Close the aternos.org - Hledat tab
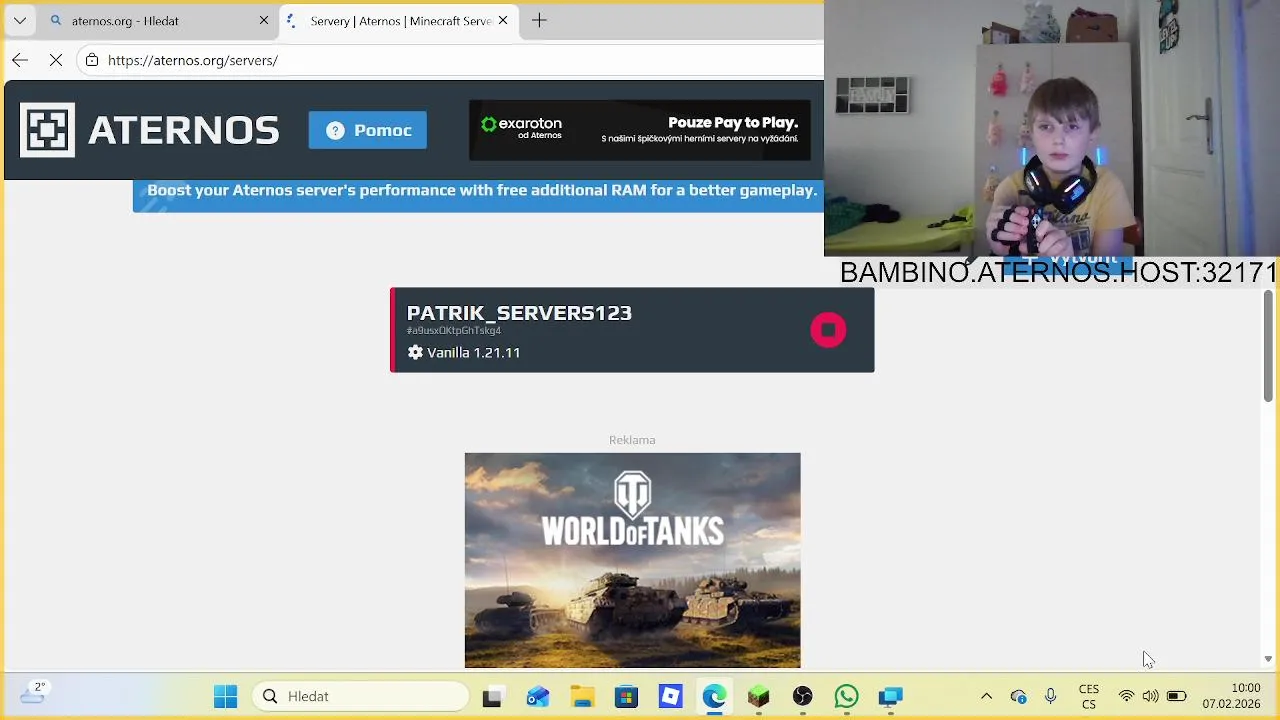 (264, 20)
